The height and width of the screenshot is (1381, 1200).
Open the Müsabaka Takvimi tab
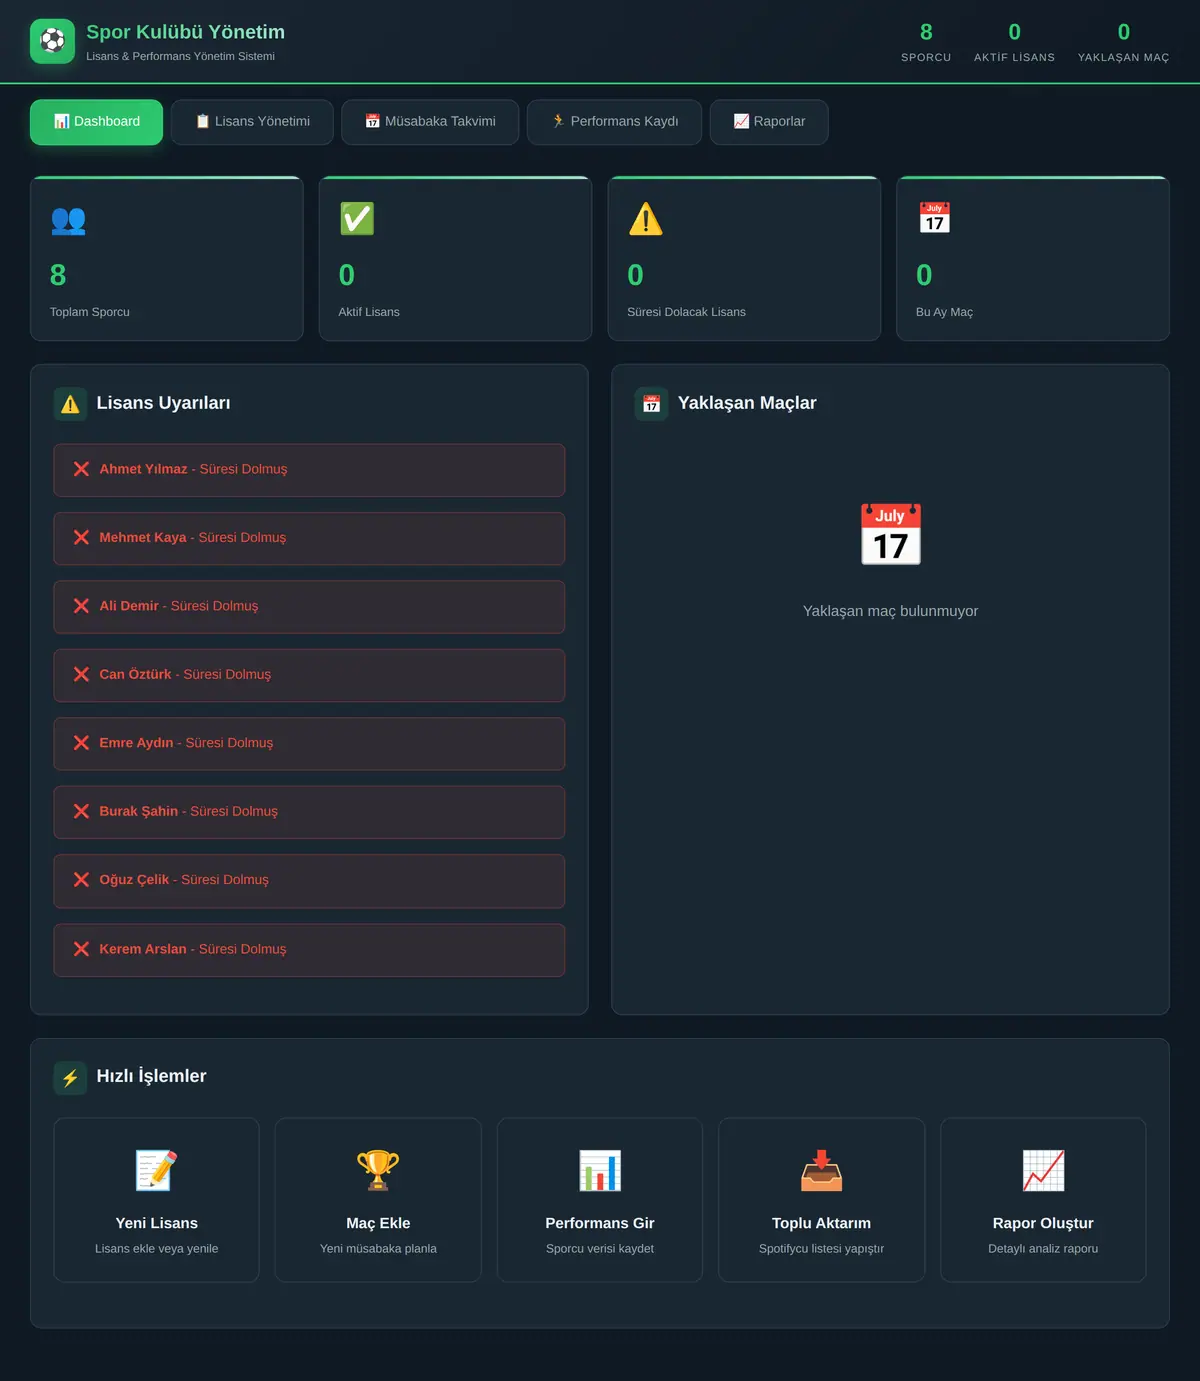tap(430, 122)
